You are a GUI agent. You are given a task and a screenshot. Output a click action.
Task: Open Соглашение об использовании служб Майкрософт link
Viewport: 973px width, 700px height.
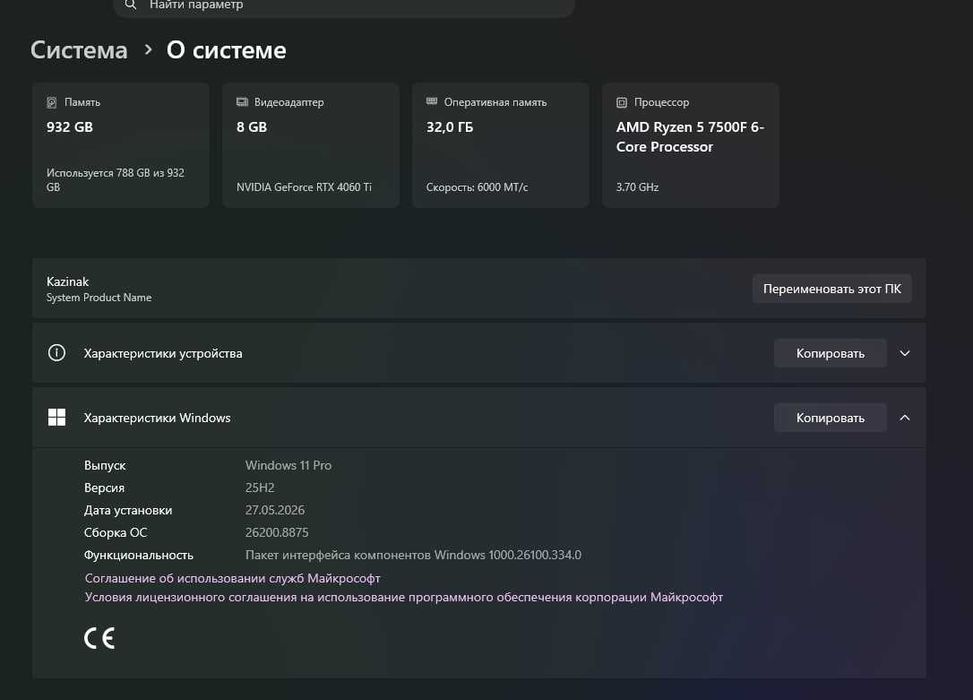(x=232, y=578)
